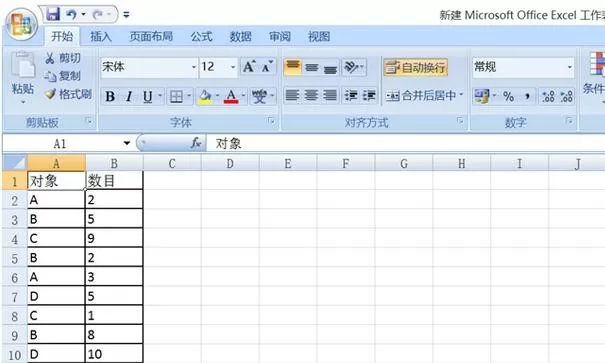Image resolution: width=605 pixels, height=363 pixels.
Task: Switch to the 审阅 tab
Action: click(280, 37)
